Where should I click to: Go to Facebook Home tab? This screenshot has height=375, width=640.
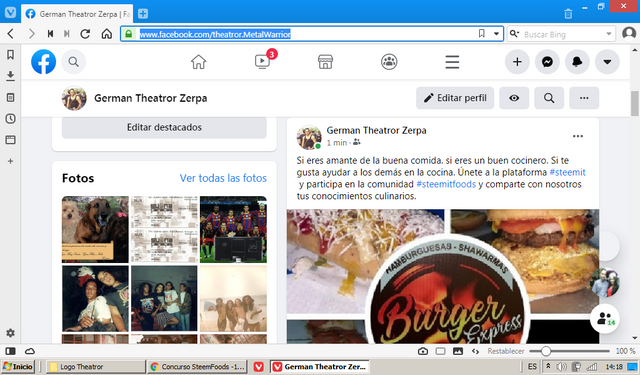click(198, 62)
